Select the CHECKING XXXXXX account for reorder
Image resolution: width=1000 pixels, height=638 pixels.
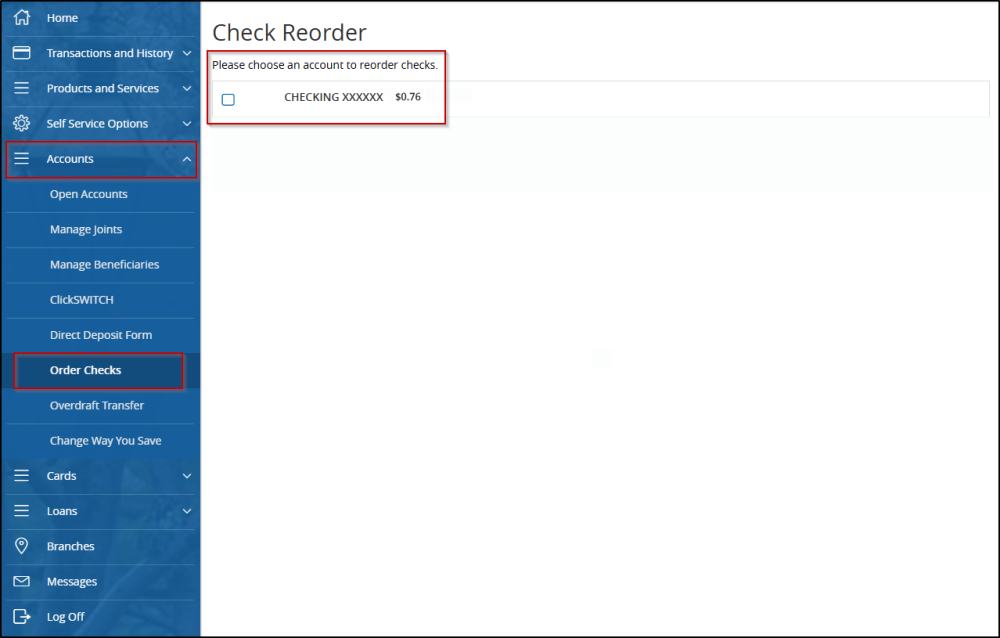tap(333, 98)
